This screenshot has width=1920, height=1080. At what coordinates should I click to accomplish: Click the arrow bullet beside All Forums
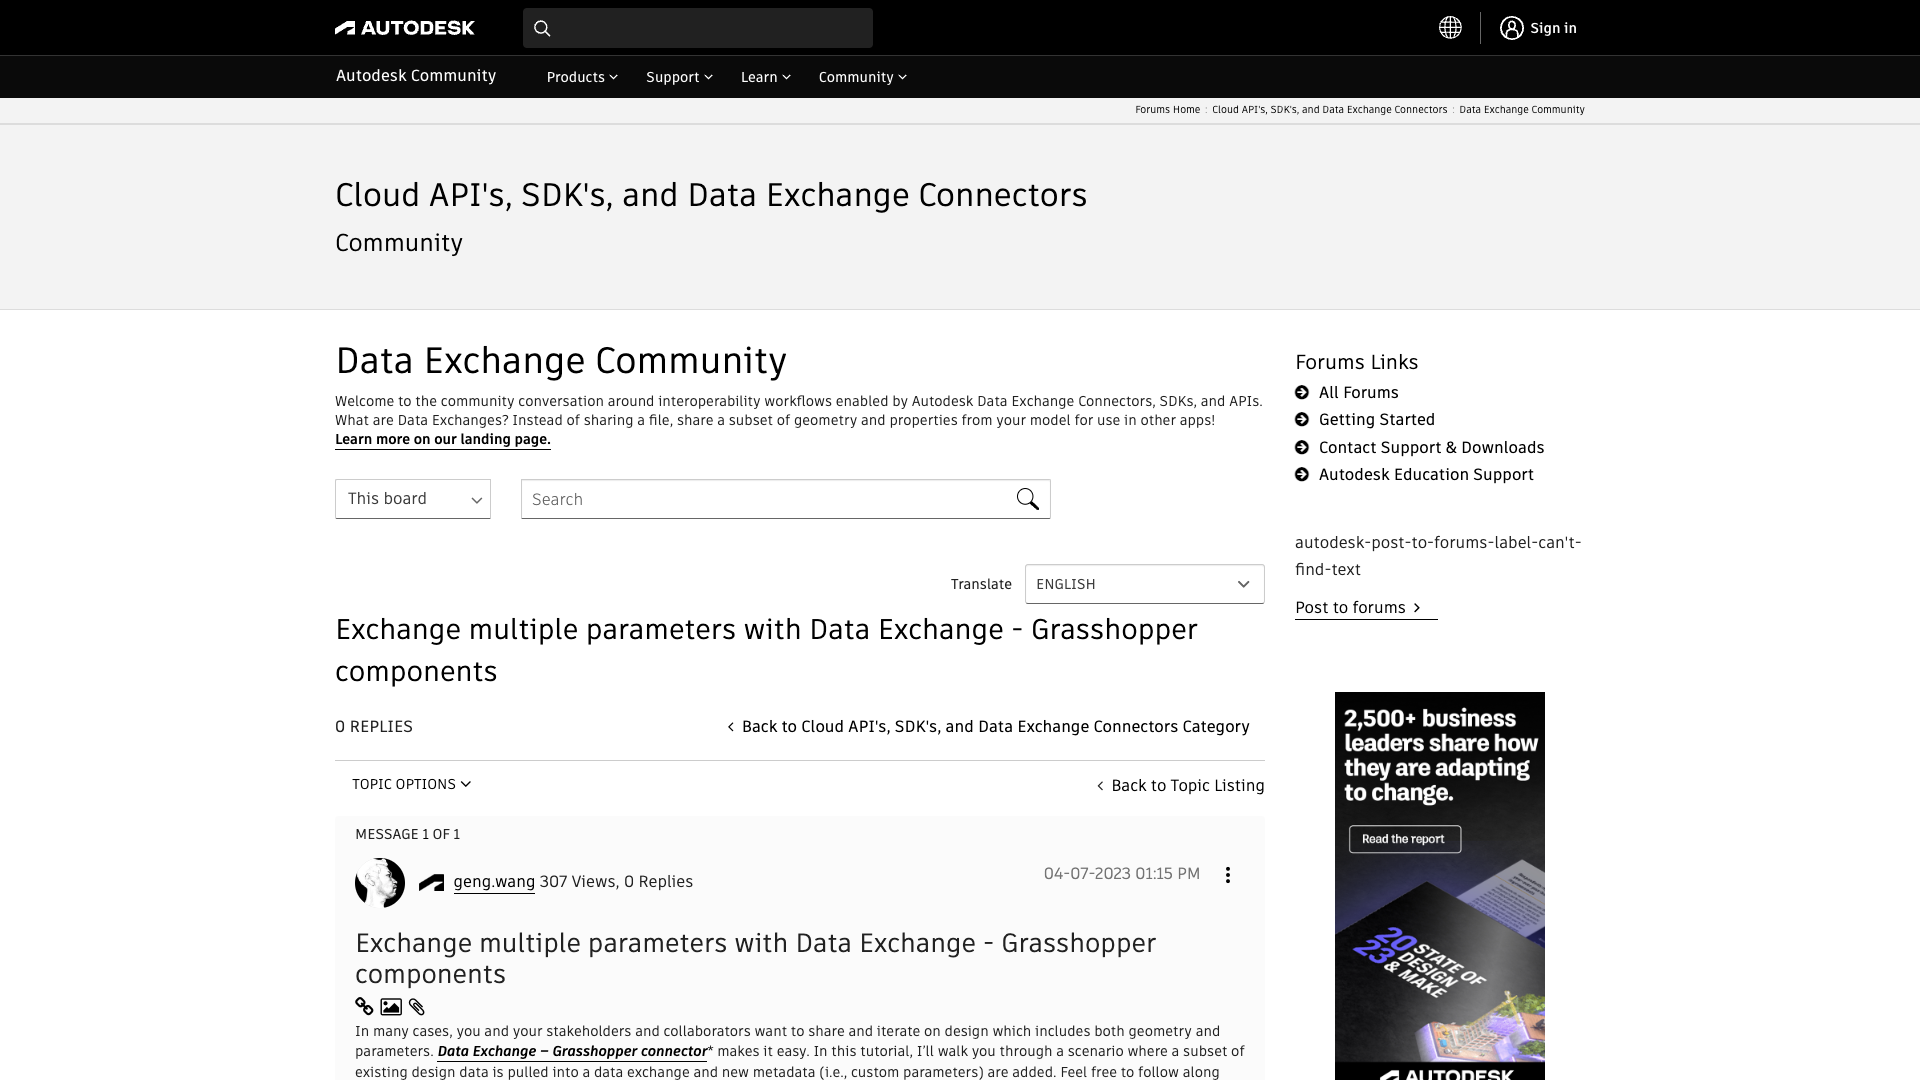coord(1302,393)
